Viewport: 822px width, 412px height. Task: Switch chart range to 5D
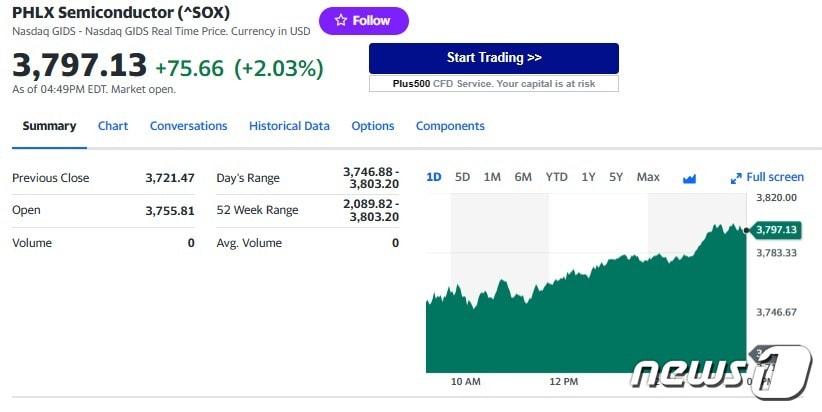462,177
